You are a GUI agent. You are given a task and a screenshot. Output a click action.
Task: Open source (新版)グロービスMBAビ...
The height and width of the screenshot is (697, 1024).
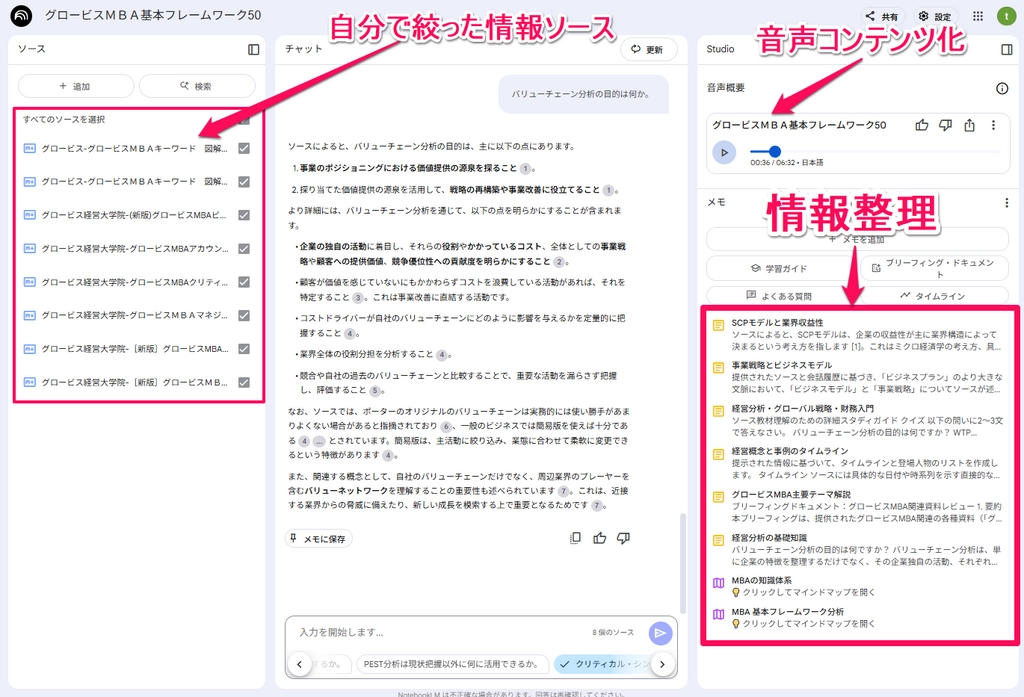134,215
